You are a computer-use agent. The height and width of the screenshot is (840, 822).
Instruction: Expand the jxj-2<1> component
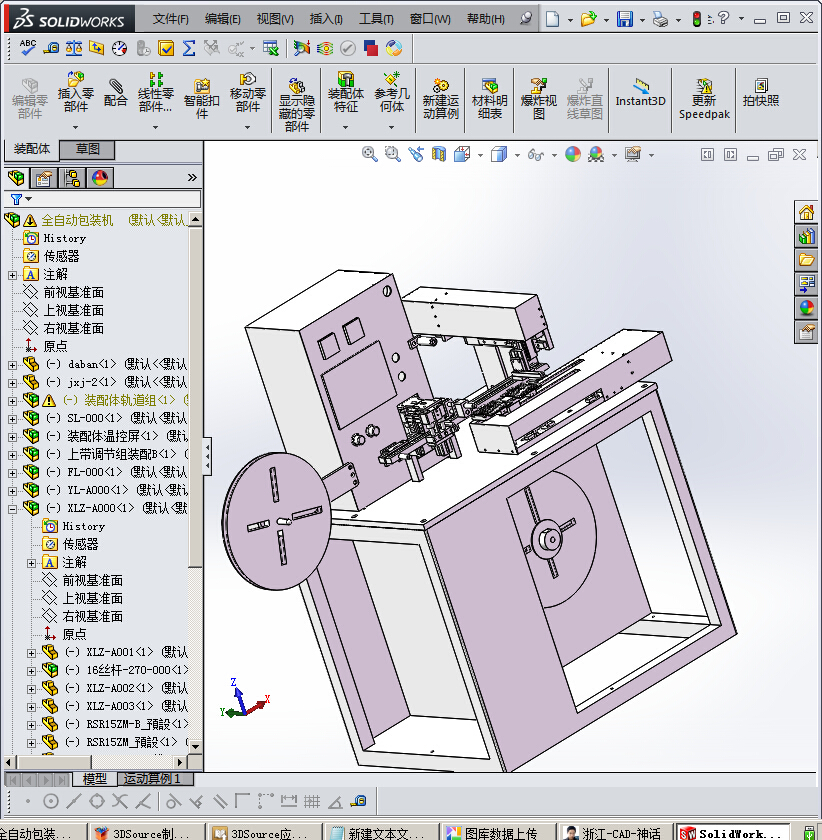[12, 384]
